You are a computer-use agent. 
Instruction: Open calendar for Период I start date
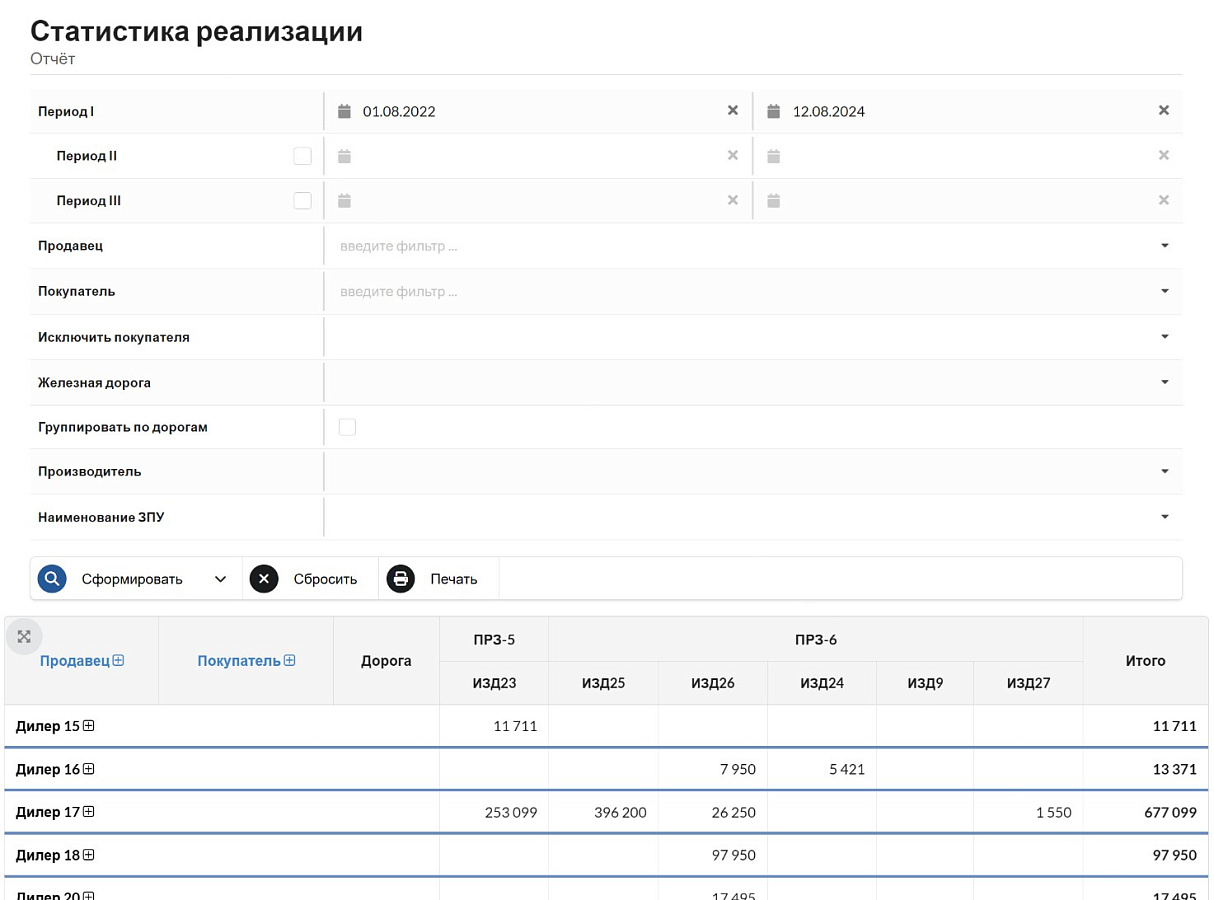pyautogui.click(x=344, y=111)
